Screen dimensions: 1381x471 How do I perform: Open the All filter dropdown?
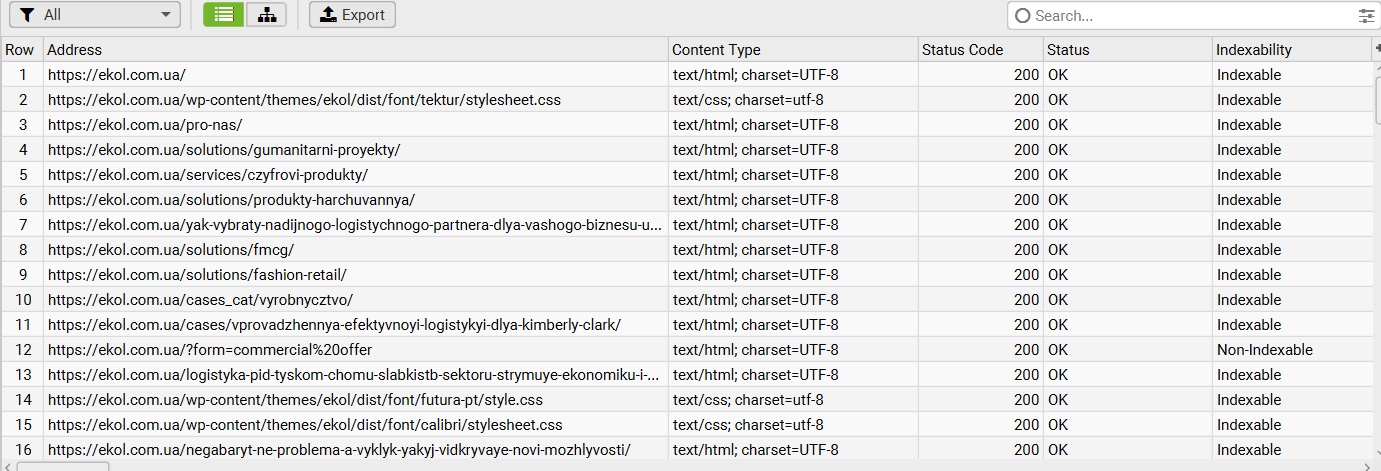[95, 15]
